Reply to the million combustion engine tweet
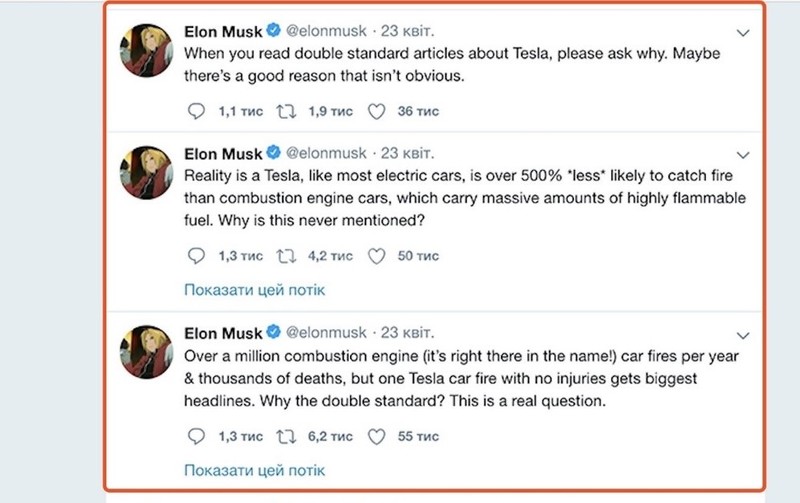800x503 pixels. (x=196, y=436)
